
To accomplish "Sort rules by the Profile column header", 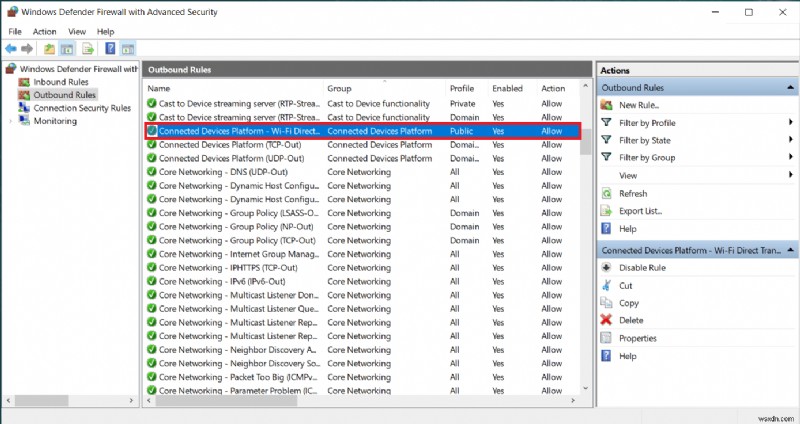I will click(462, 88).
